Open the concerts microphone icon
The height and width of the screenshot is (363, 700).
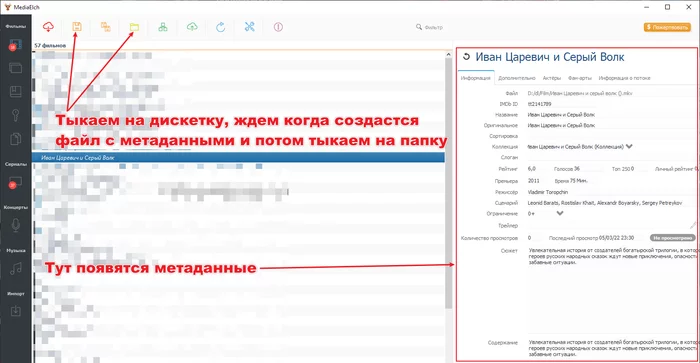(16, 225)
